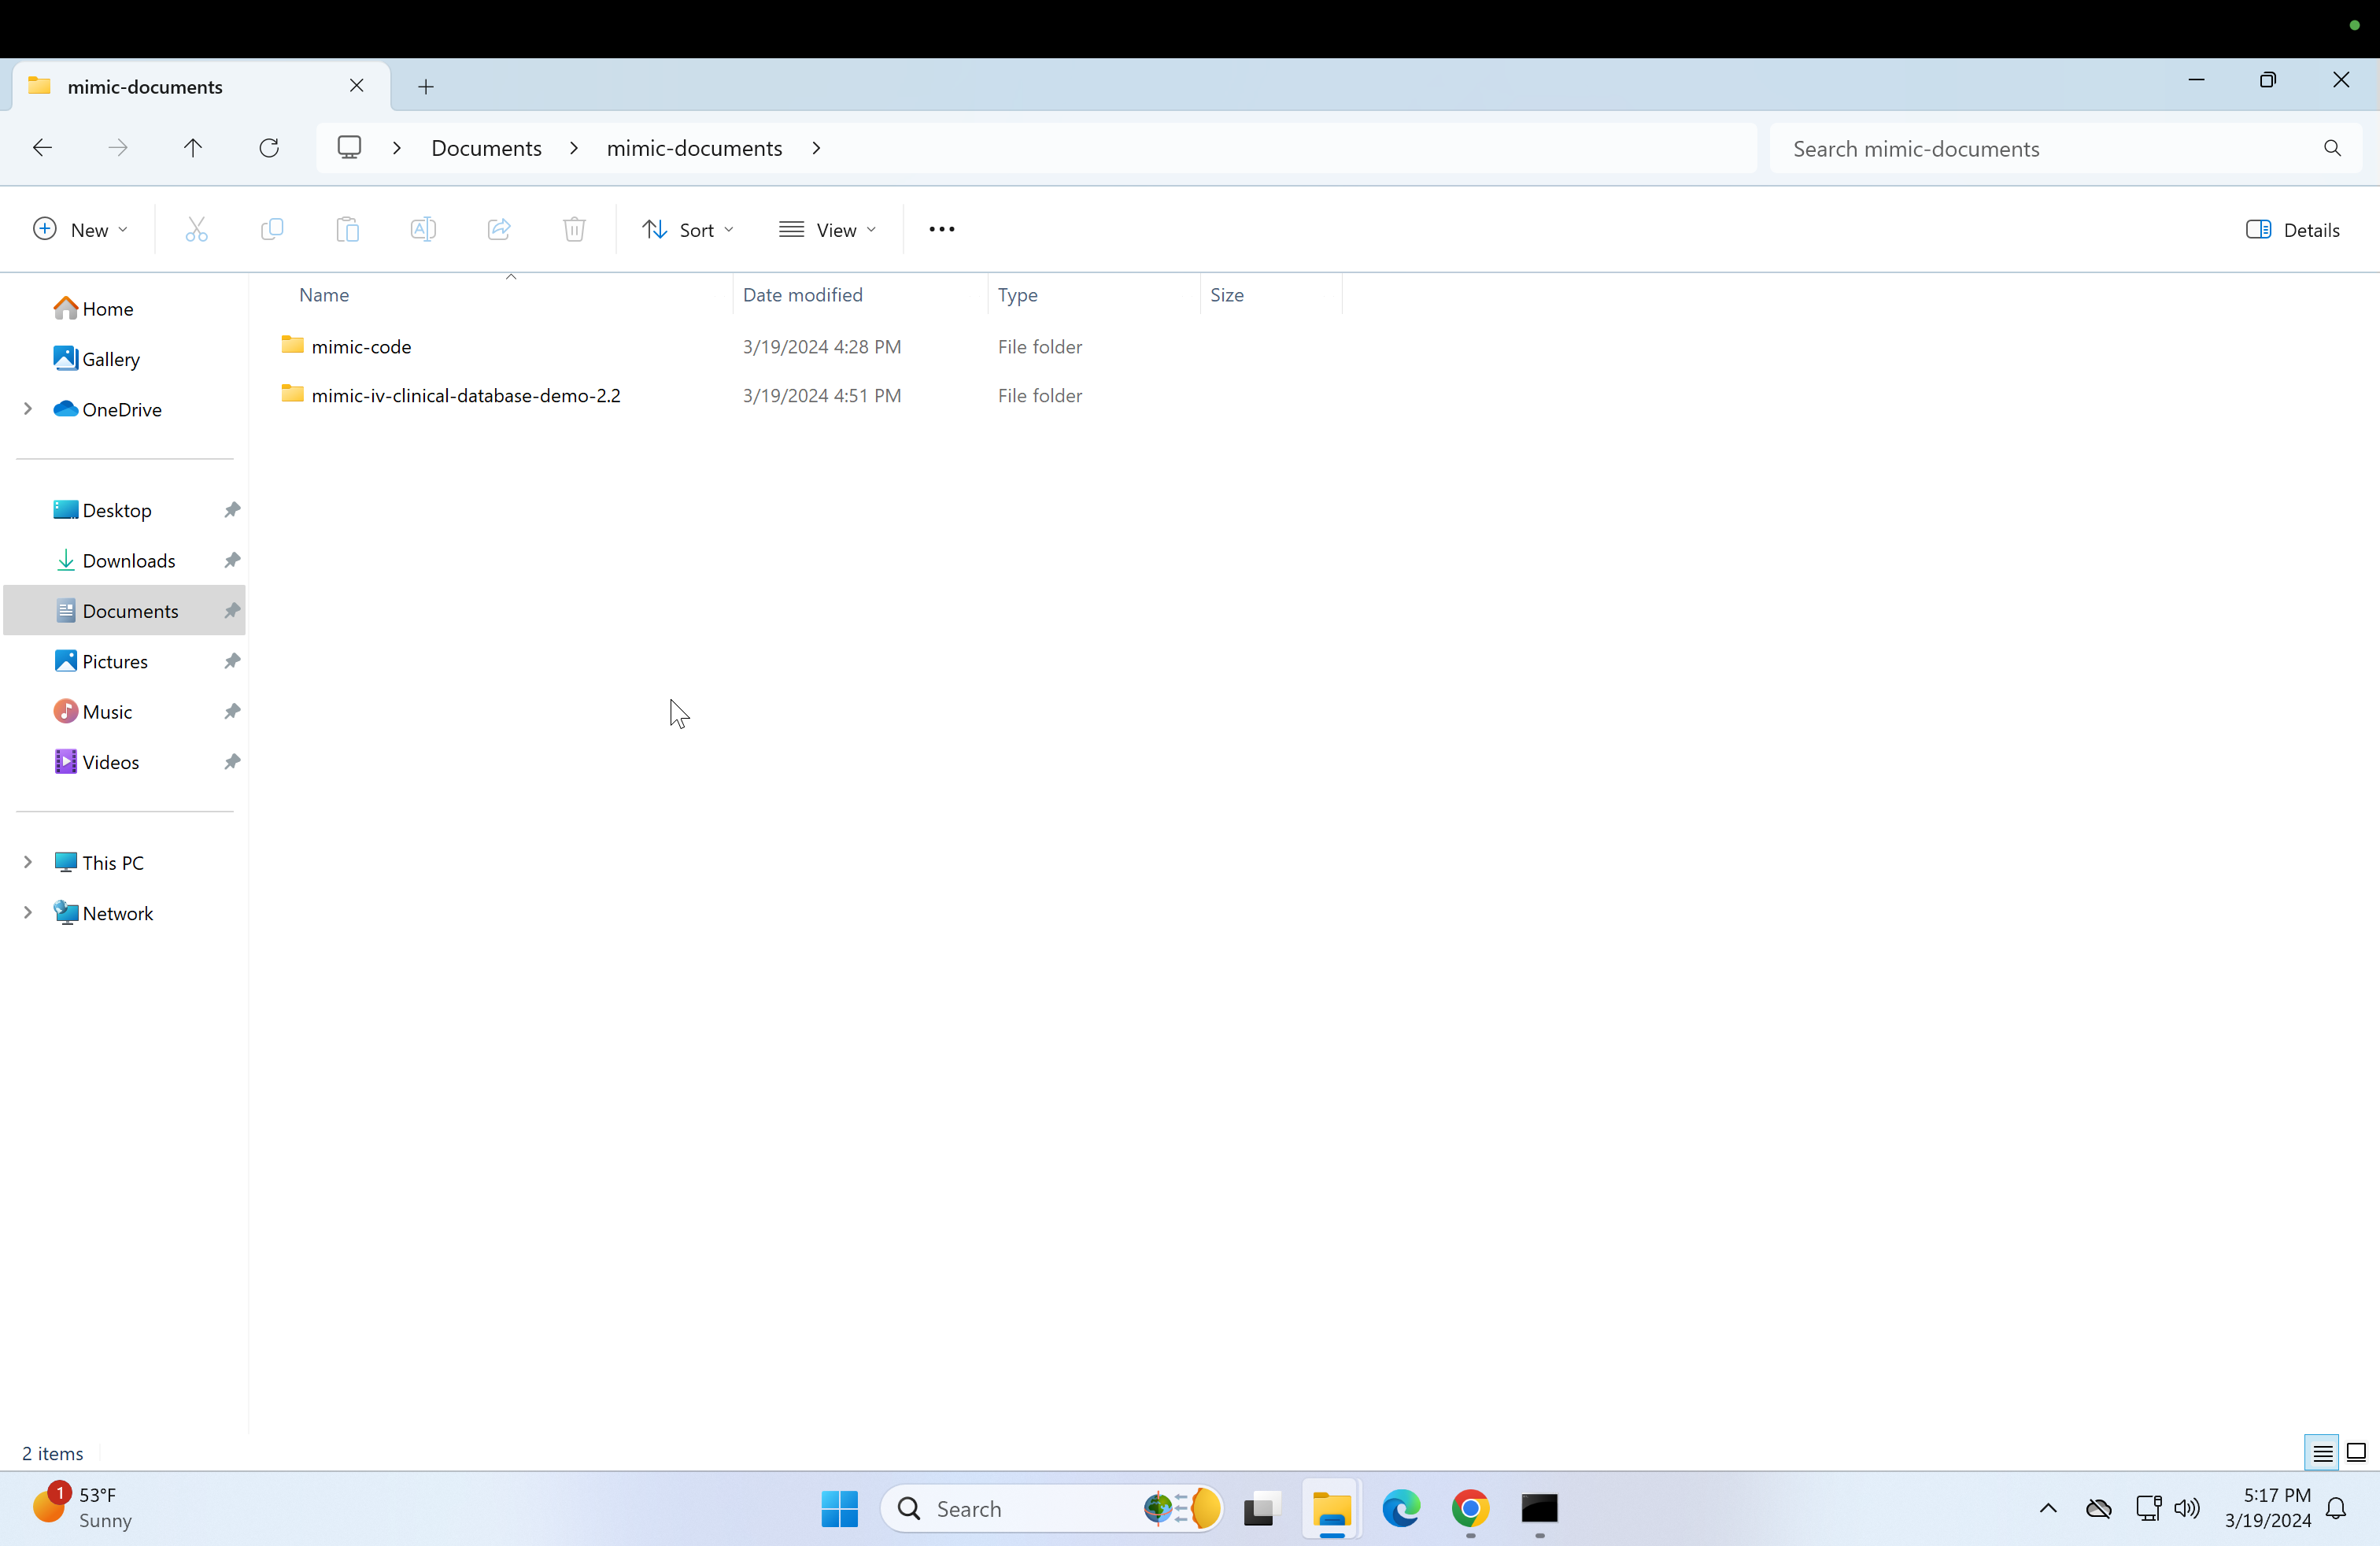Viewport: 2380px width, 1546px height.
Task: Navigate back with the back arrow
Action: pos(42,148)
